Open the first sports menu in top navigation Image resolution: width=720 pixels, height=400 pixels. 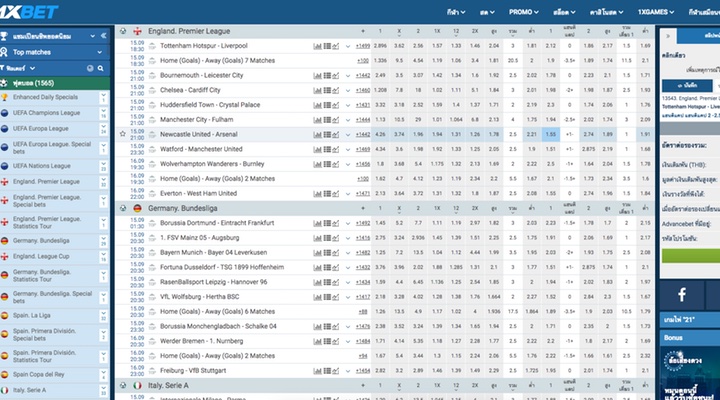click(456, 12)
